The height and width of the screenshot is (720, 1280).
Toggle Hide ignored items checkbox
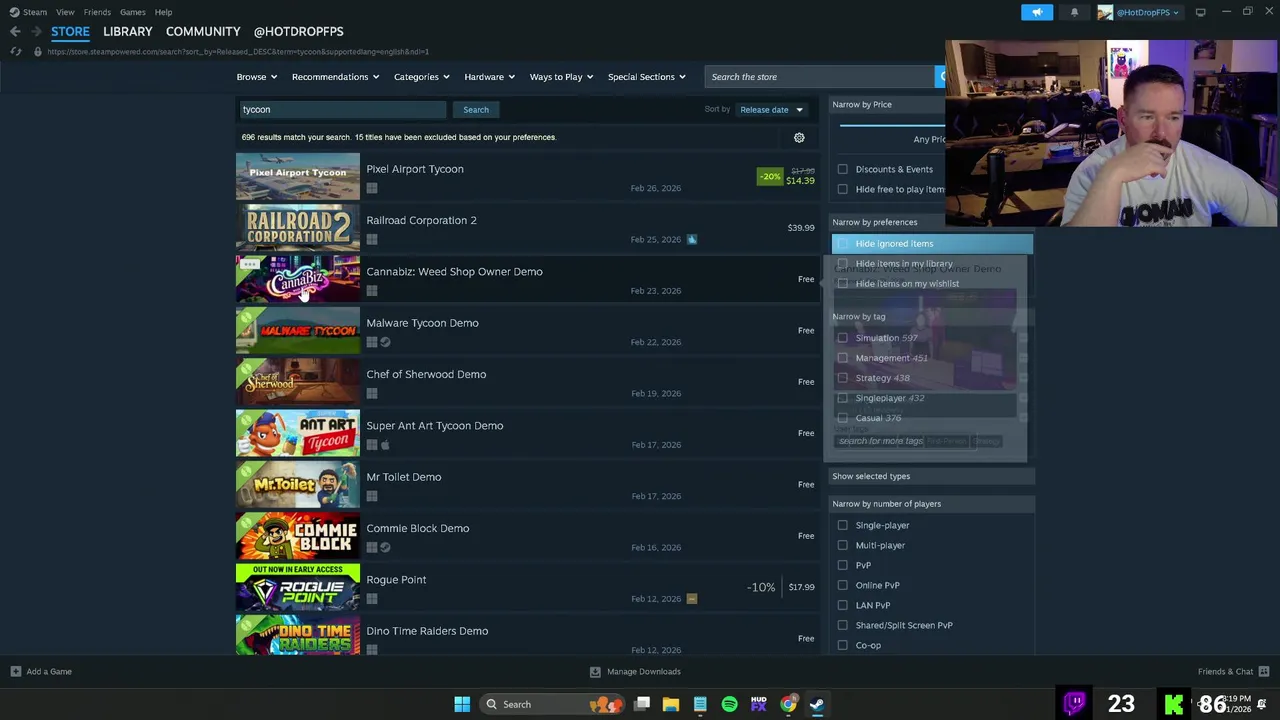[x=842, y=244]
